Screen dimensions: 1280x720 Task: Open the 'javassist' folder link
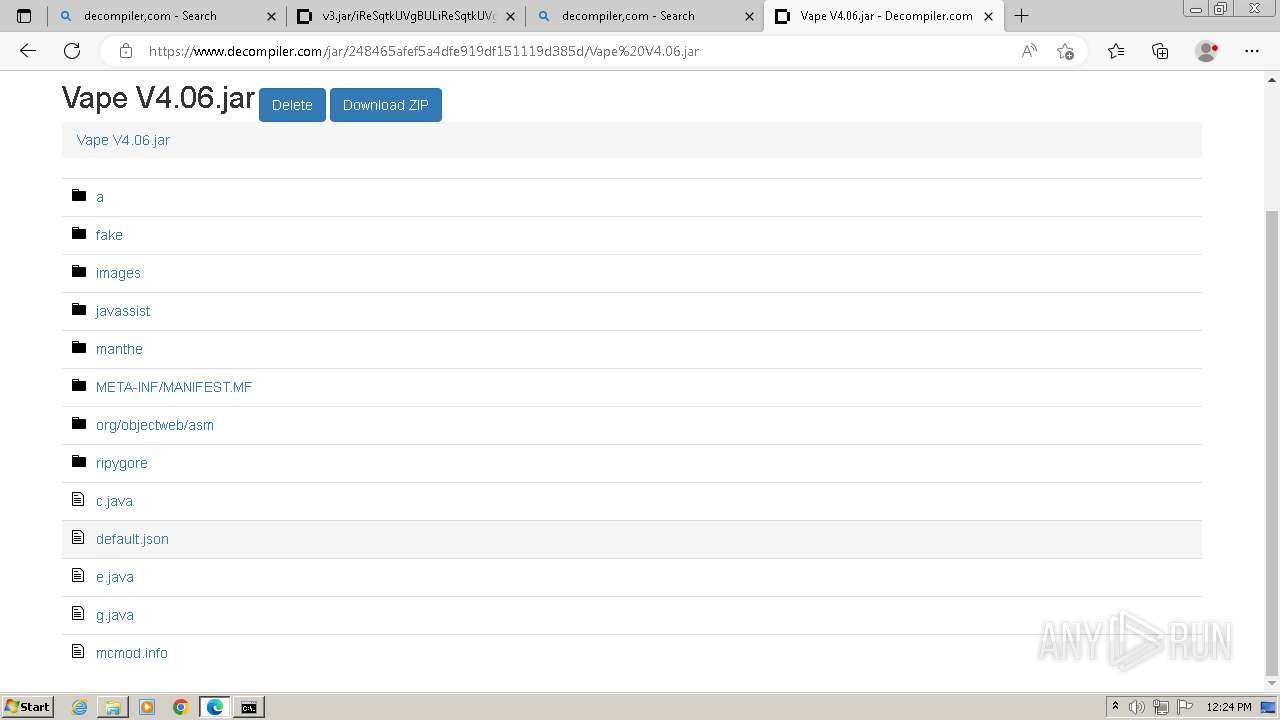123,311
